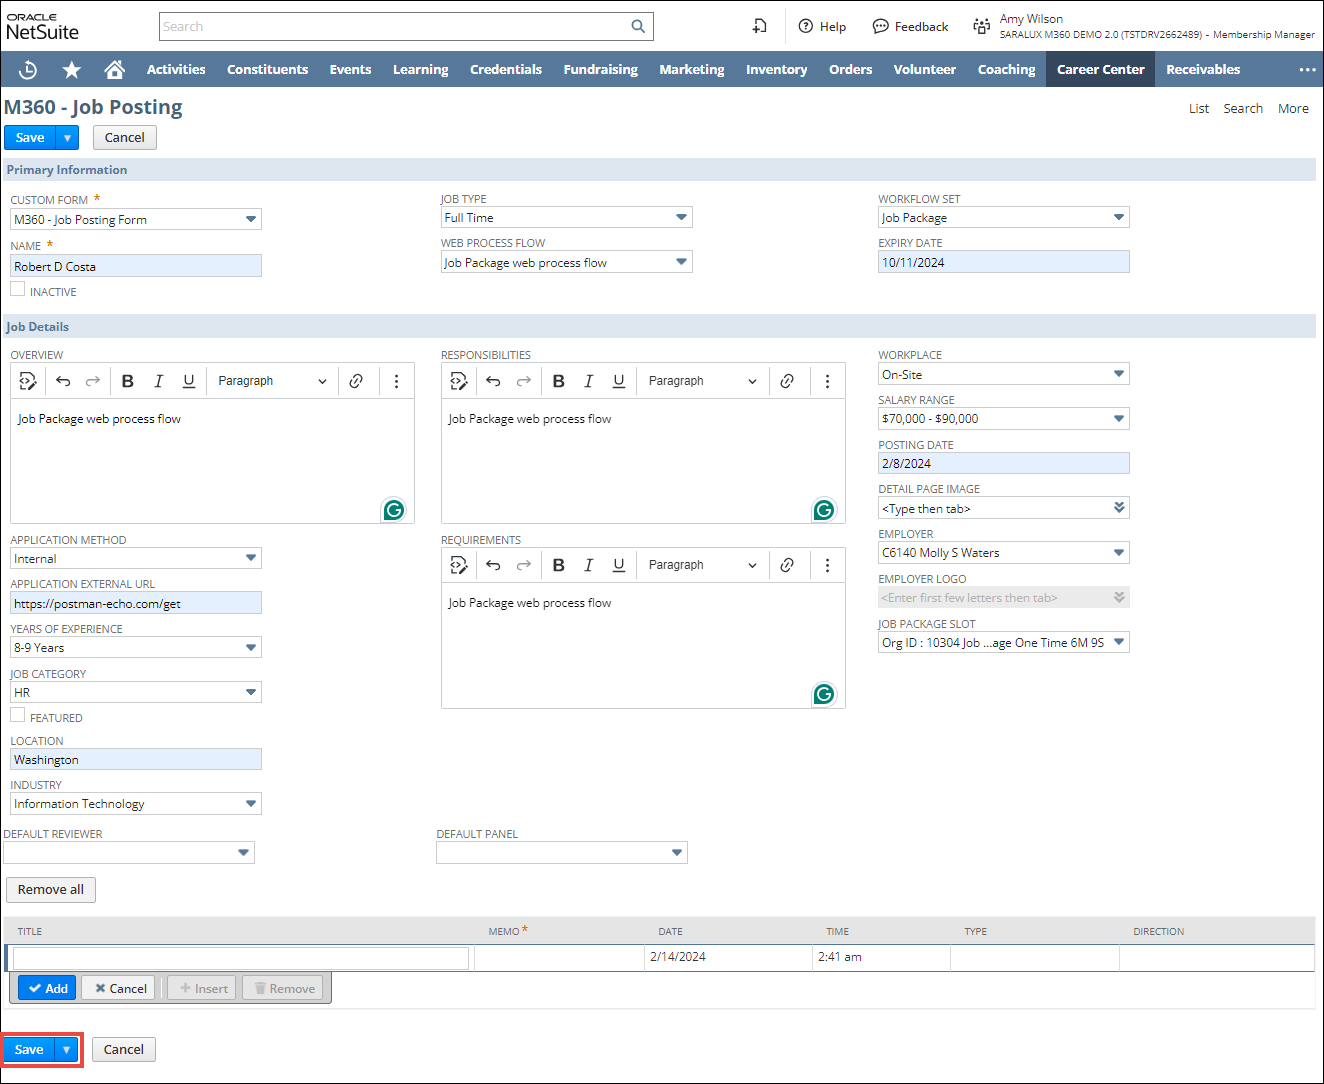Open Paragraph style dropdown in Requirements editor
1324x1084 pixels.
pyautogui.click(x=702, y=565)
